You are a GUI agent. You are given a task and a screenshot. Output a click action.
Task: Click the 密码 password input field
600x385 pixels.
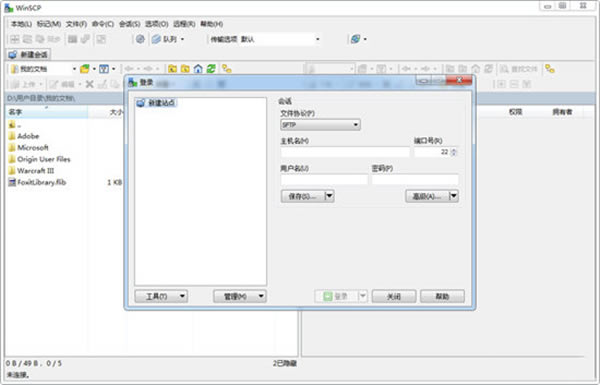[x=415, y=179]
